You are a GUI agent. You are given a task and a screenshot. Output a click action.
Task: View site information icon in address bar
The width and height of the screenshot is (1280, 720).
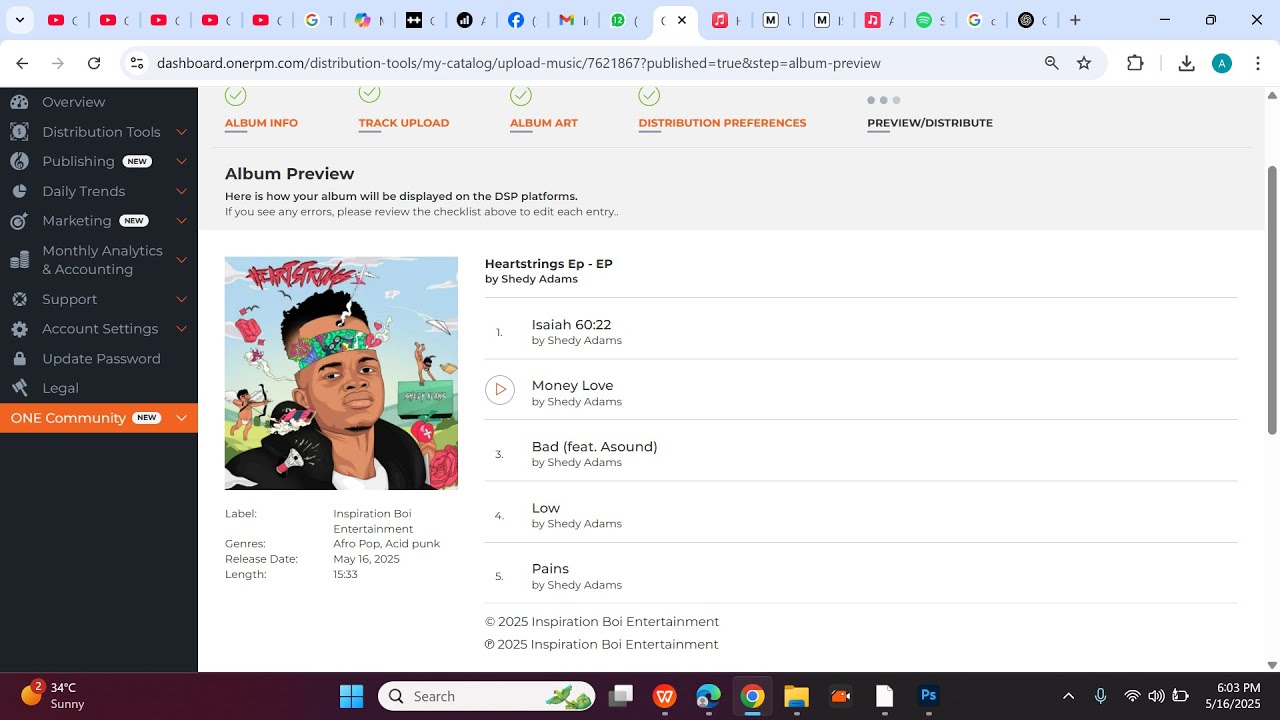[138, 63]
